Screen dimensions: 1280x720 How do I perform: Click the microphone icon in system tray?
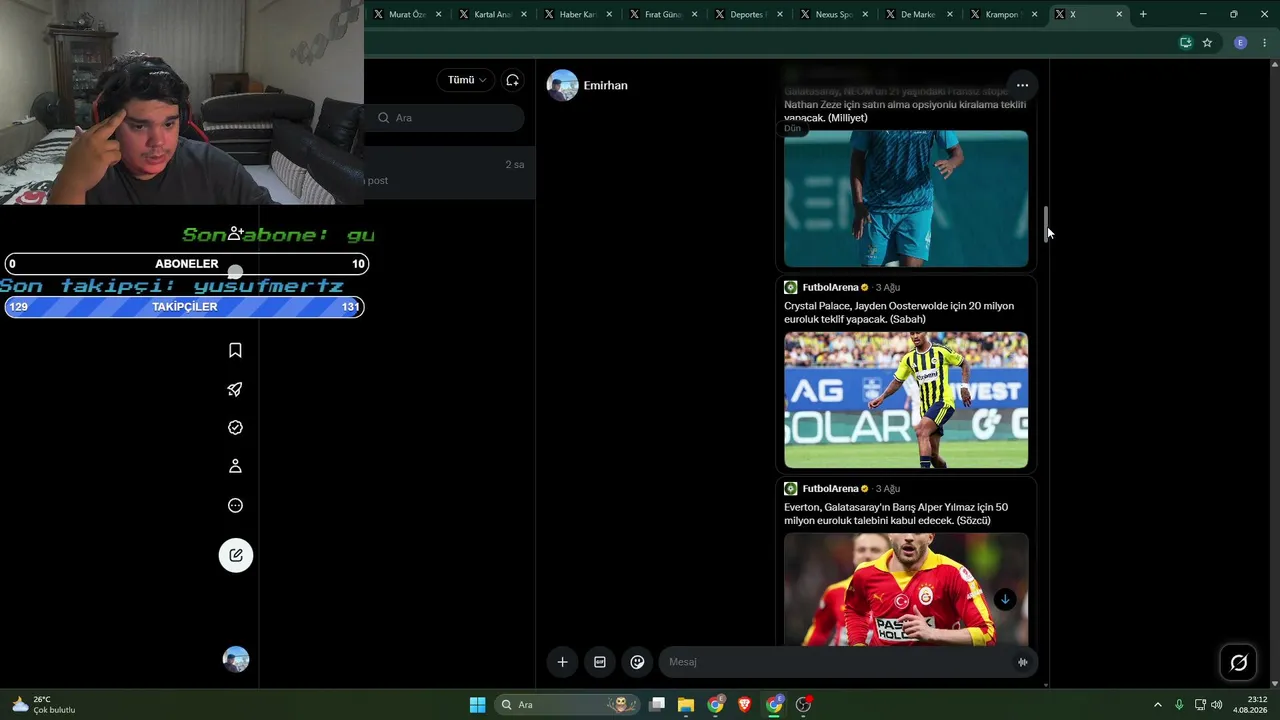1179,704
